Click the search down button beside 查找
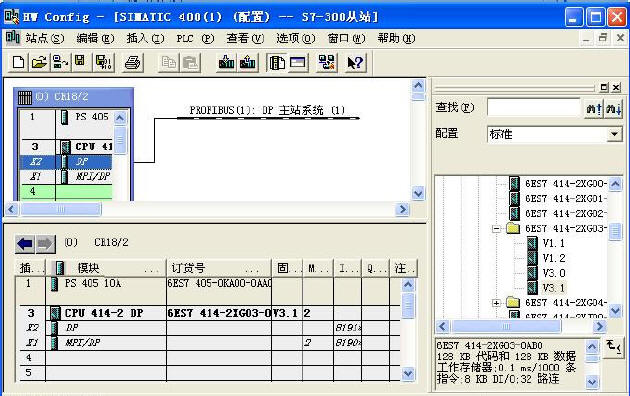 [614, 109]
